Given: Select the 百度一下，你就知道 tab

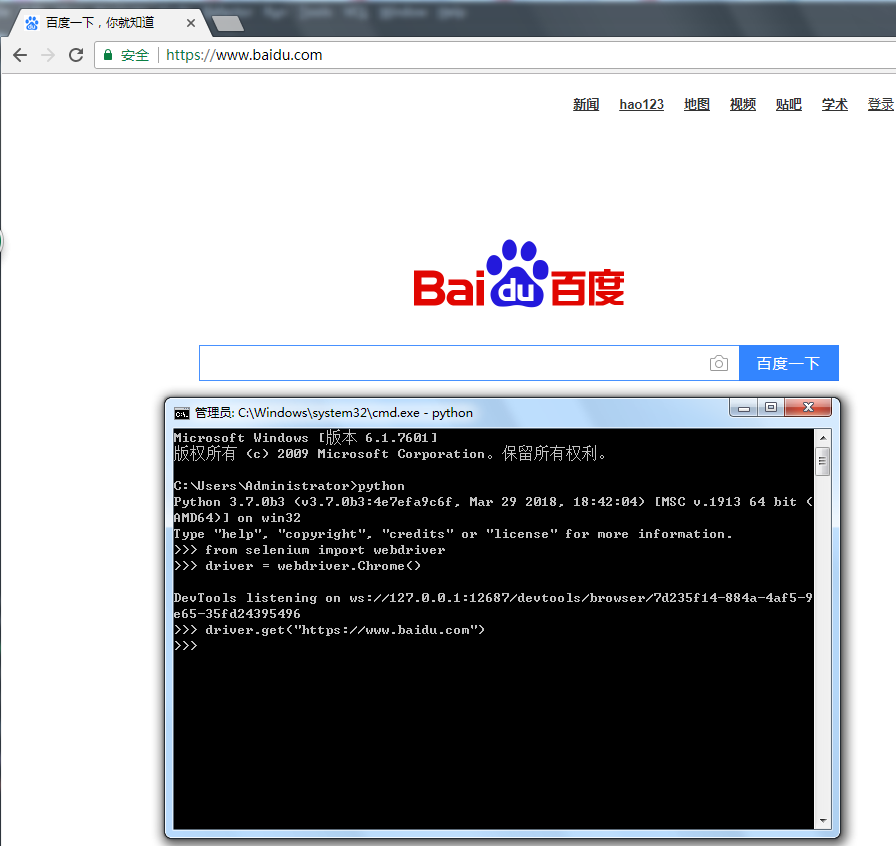Looking at the screenshot, I should click(x=109, y=23).
